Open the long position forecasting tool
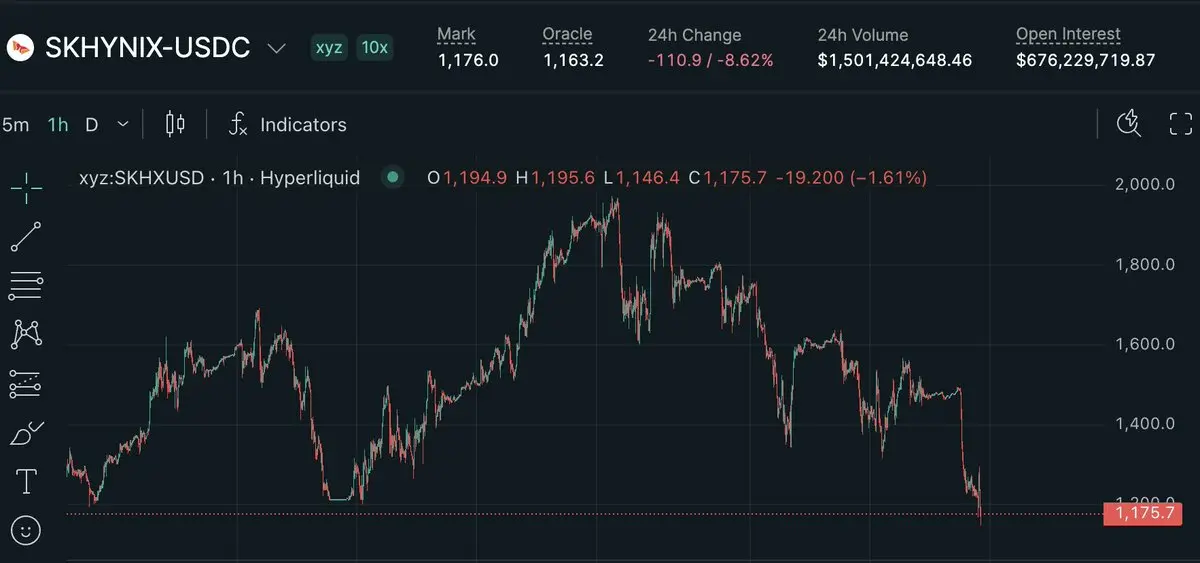The height and width of the screenshot is (563, 1200). [26, 384]
